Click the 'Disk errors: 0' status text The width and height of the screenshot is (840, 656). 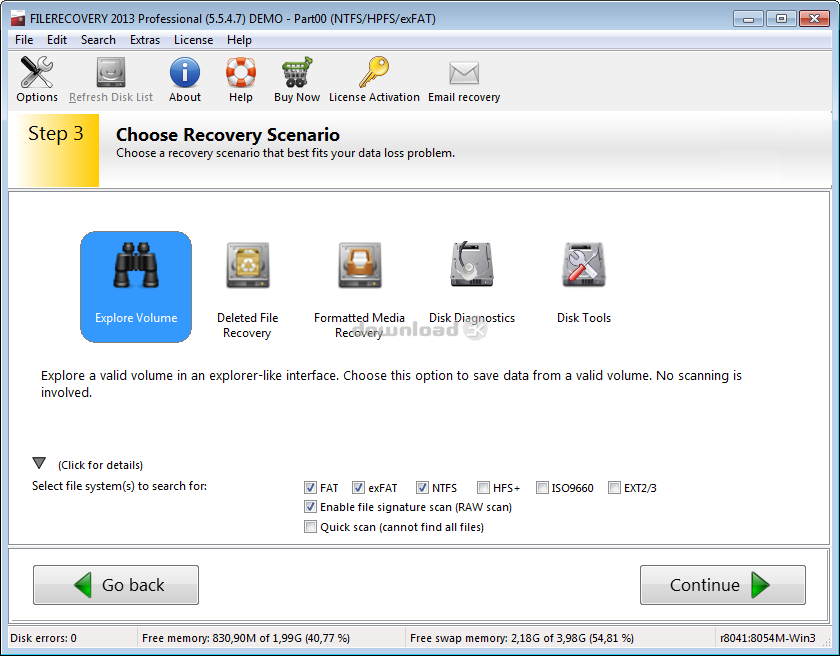(x=43, y=638)
